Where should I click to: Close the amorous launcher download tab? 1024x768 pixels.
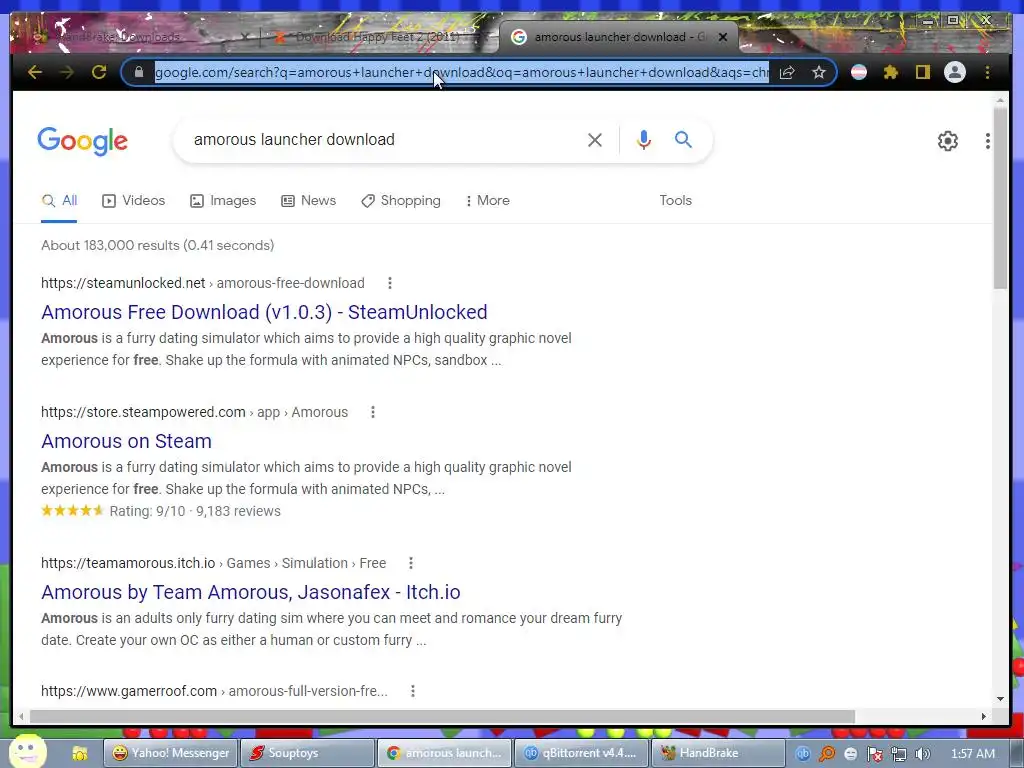(723, 37)
